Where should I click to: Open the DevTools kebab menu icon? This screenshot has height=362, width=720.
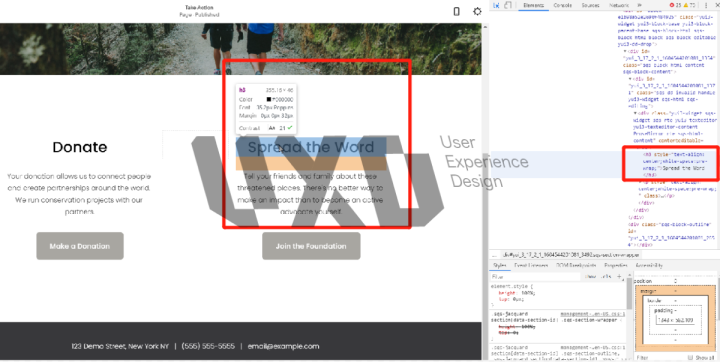click(706, 5)
